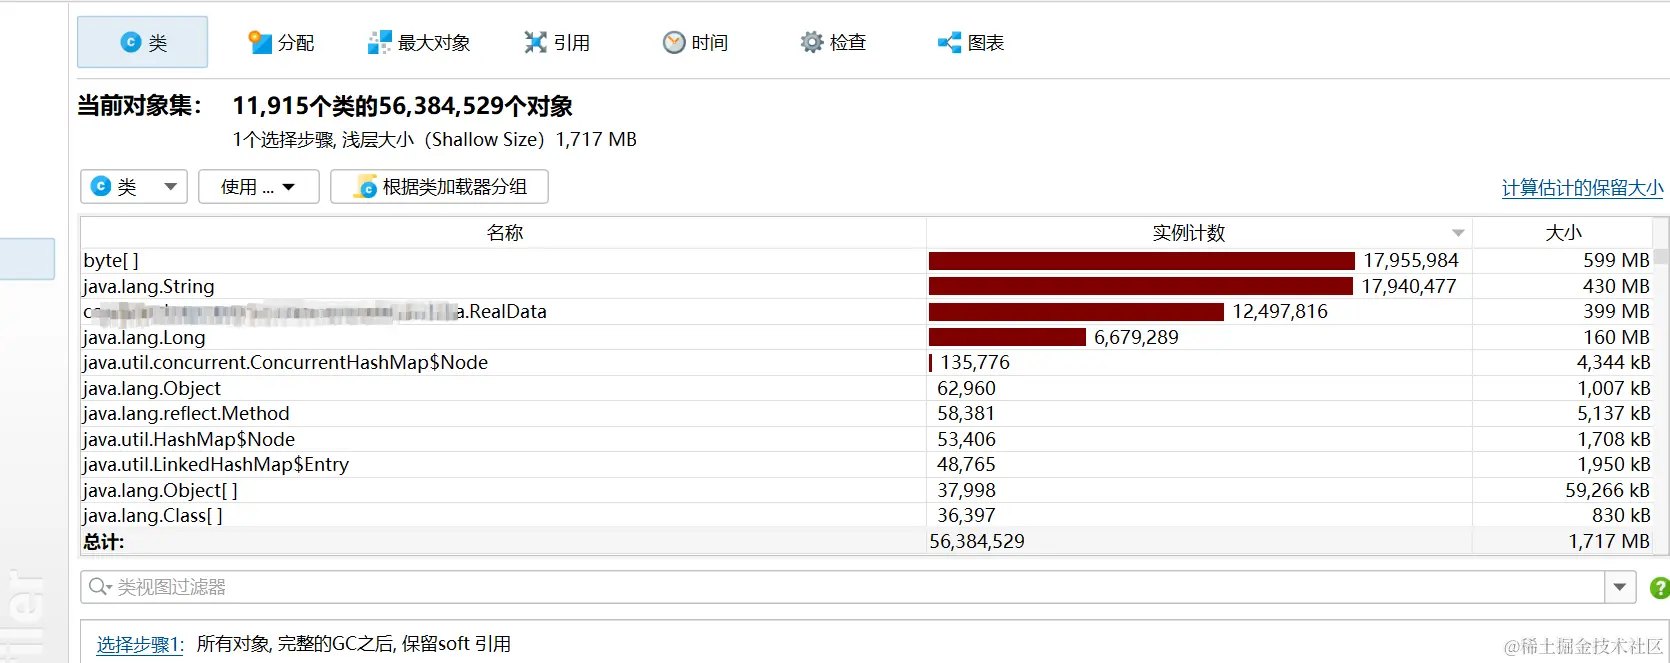The height and width of the screenshot is (663, 1670).
Task: Click the 计算估计的保留大小 link
Action: 1582,188
